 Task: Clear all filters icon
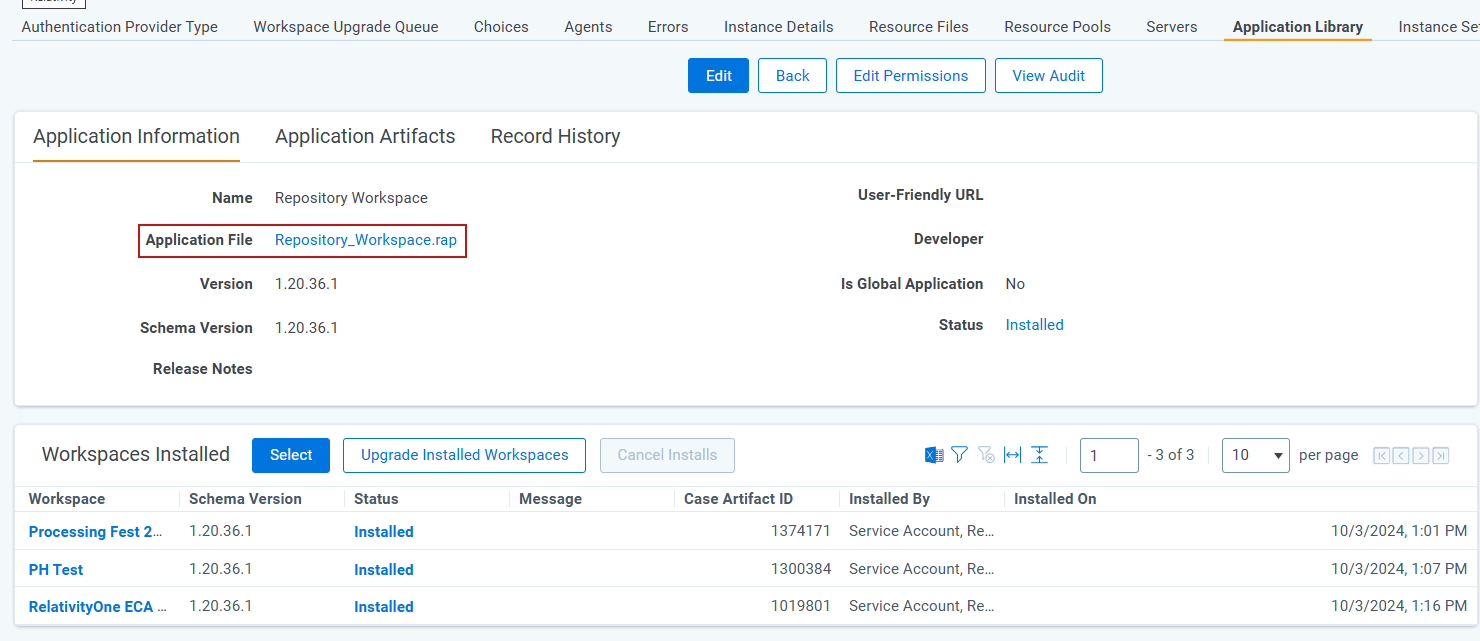pos(986,455)
